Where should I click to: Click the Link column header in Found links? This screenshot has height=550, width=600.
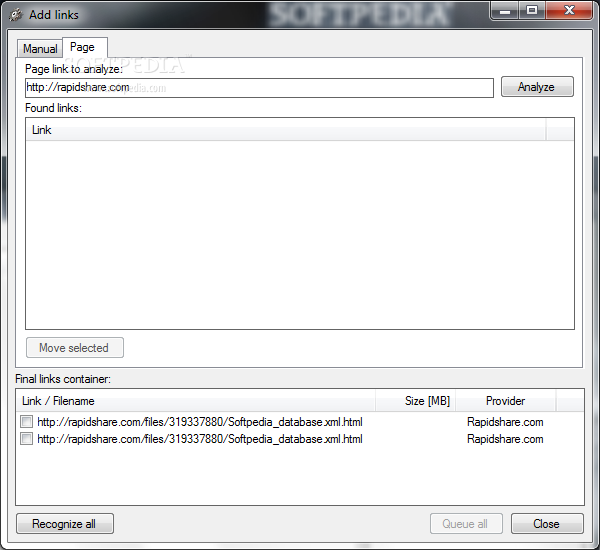[285, 130]
